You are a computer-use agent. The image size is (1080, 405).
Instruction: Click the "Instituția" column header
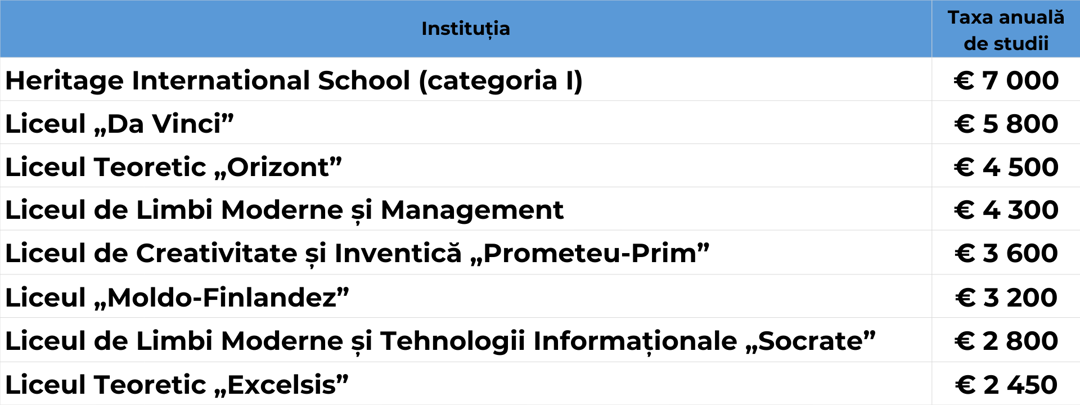pyautogui.click(x=465, y=29)
